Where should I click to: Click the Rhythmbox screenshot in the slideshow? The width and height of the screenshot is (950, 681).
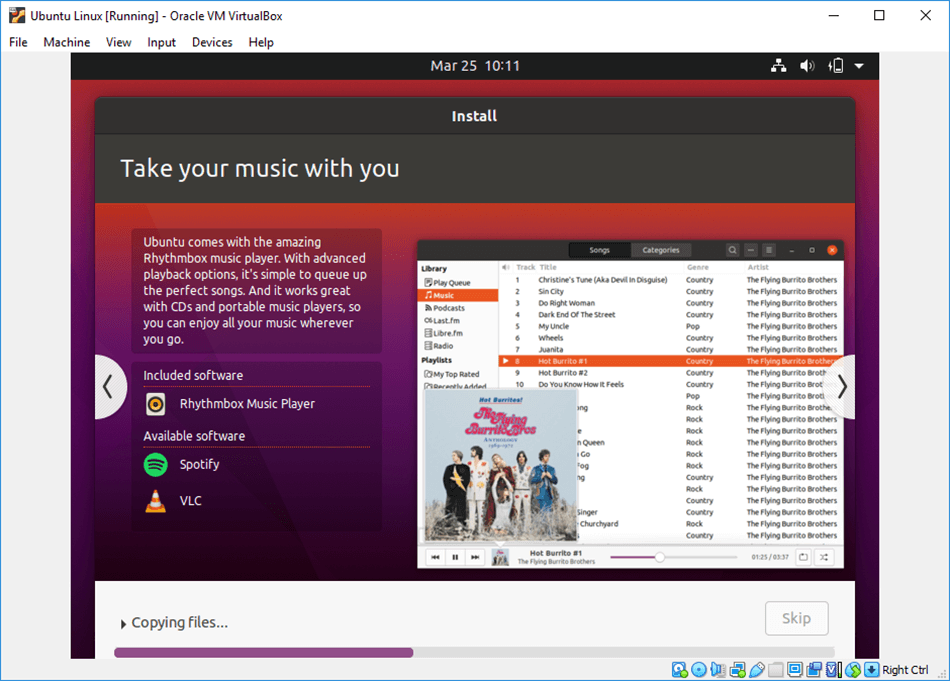631,404
